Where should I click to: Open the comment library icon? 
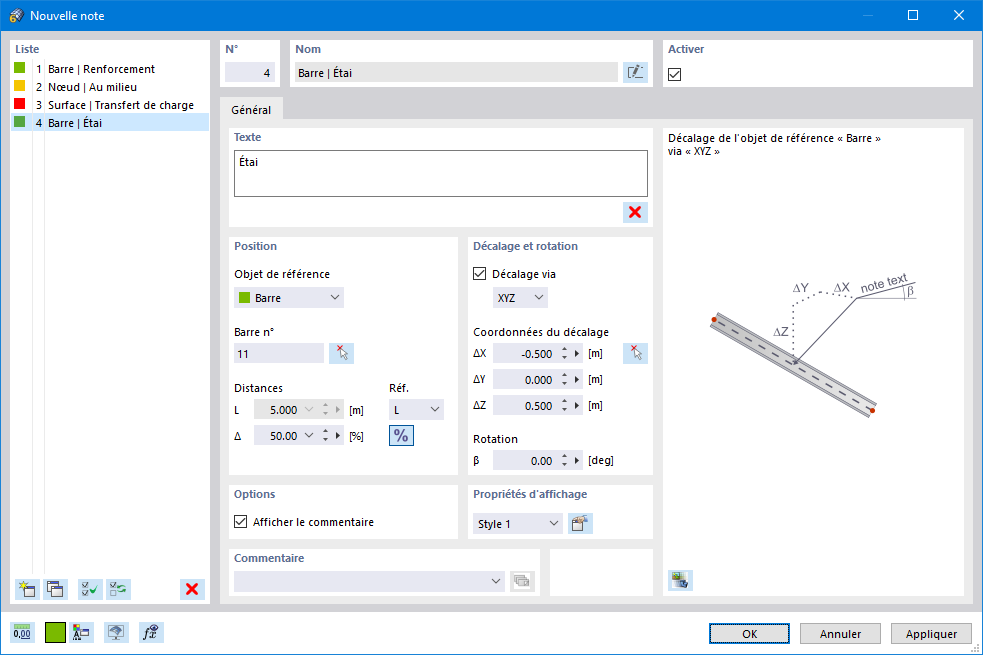tap(522, 581)
